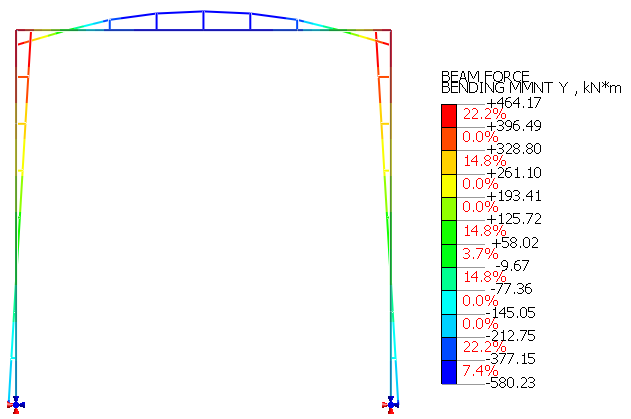Select the legend value +328.80
Screen dimensions: 631x419
[x=514, y=149]
